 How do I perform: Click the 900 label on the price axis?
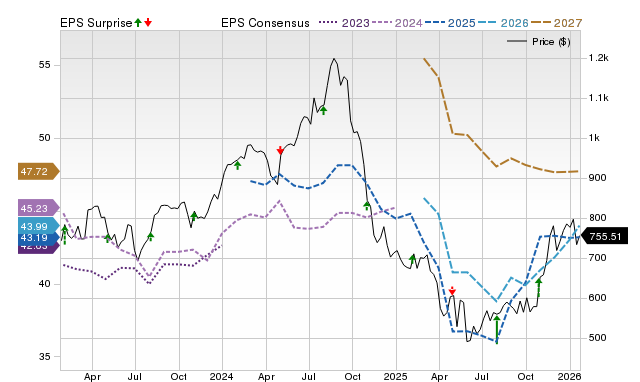tap(598, 178)
